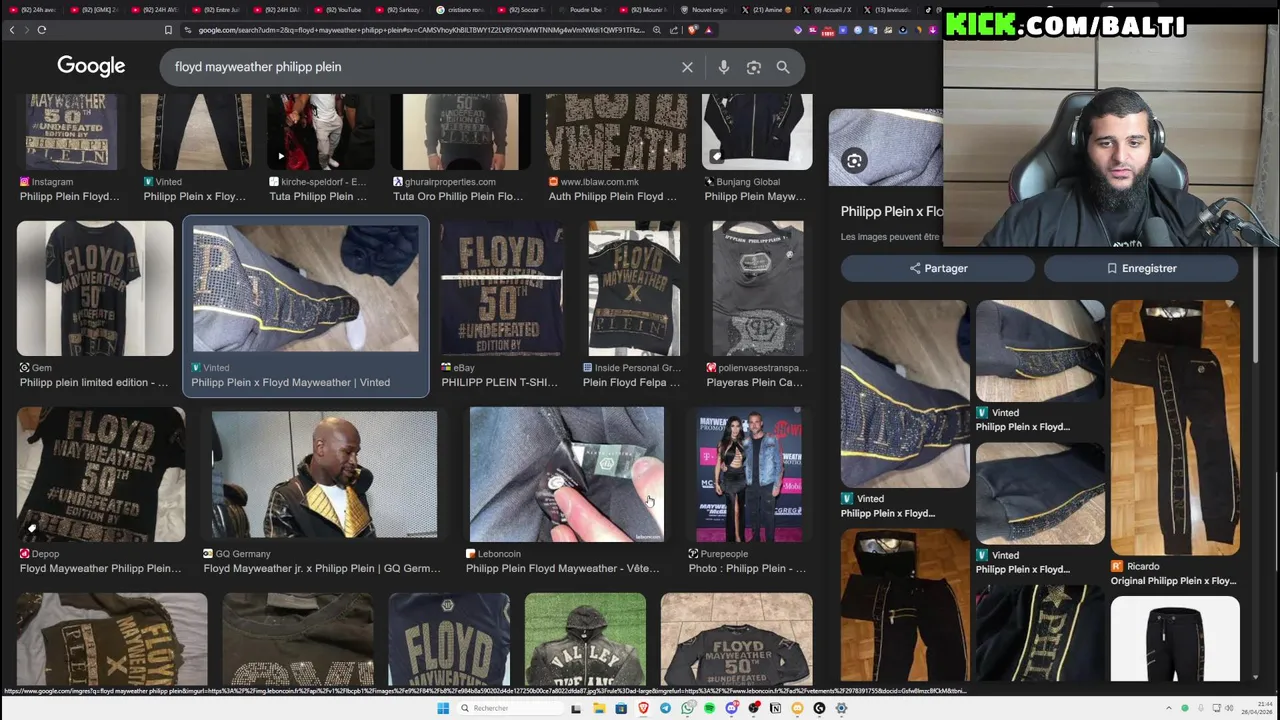This screenshot has height=720, width=1280.
Task: Switch to the cristiano browser tab
Action: pyautogui.click(x=460, y=9)
